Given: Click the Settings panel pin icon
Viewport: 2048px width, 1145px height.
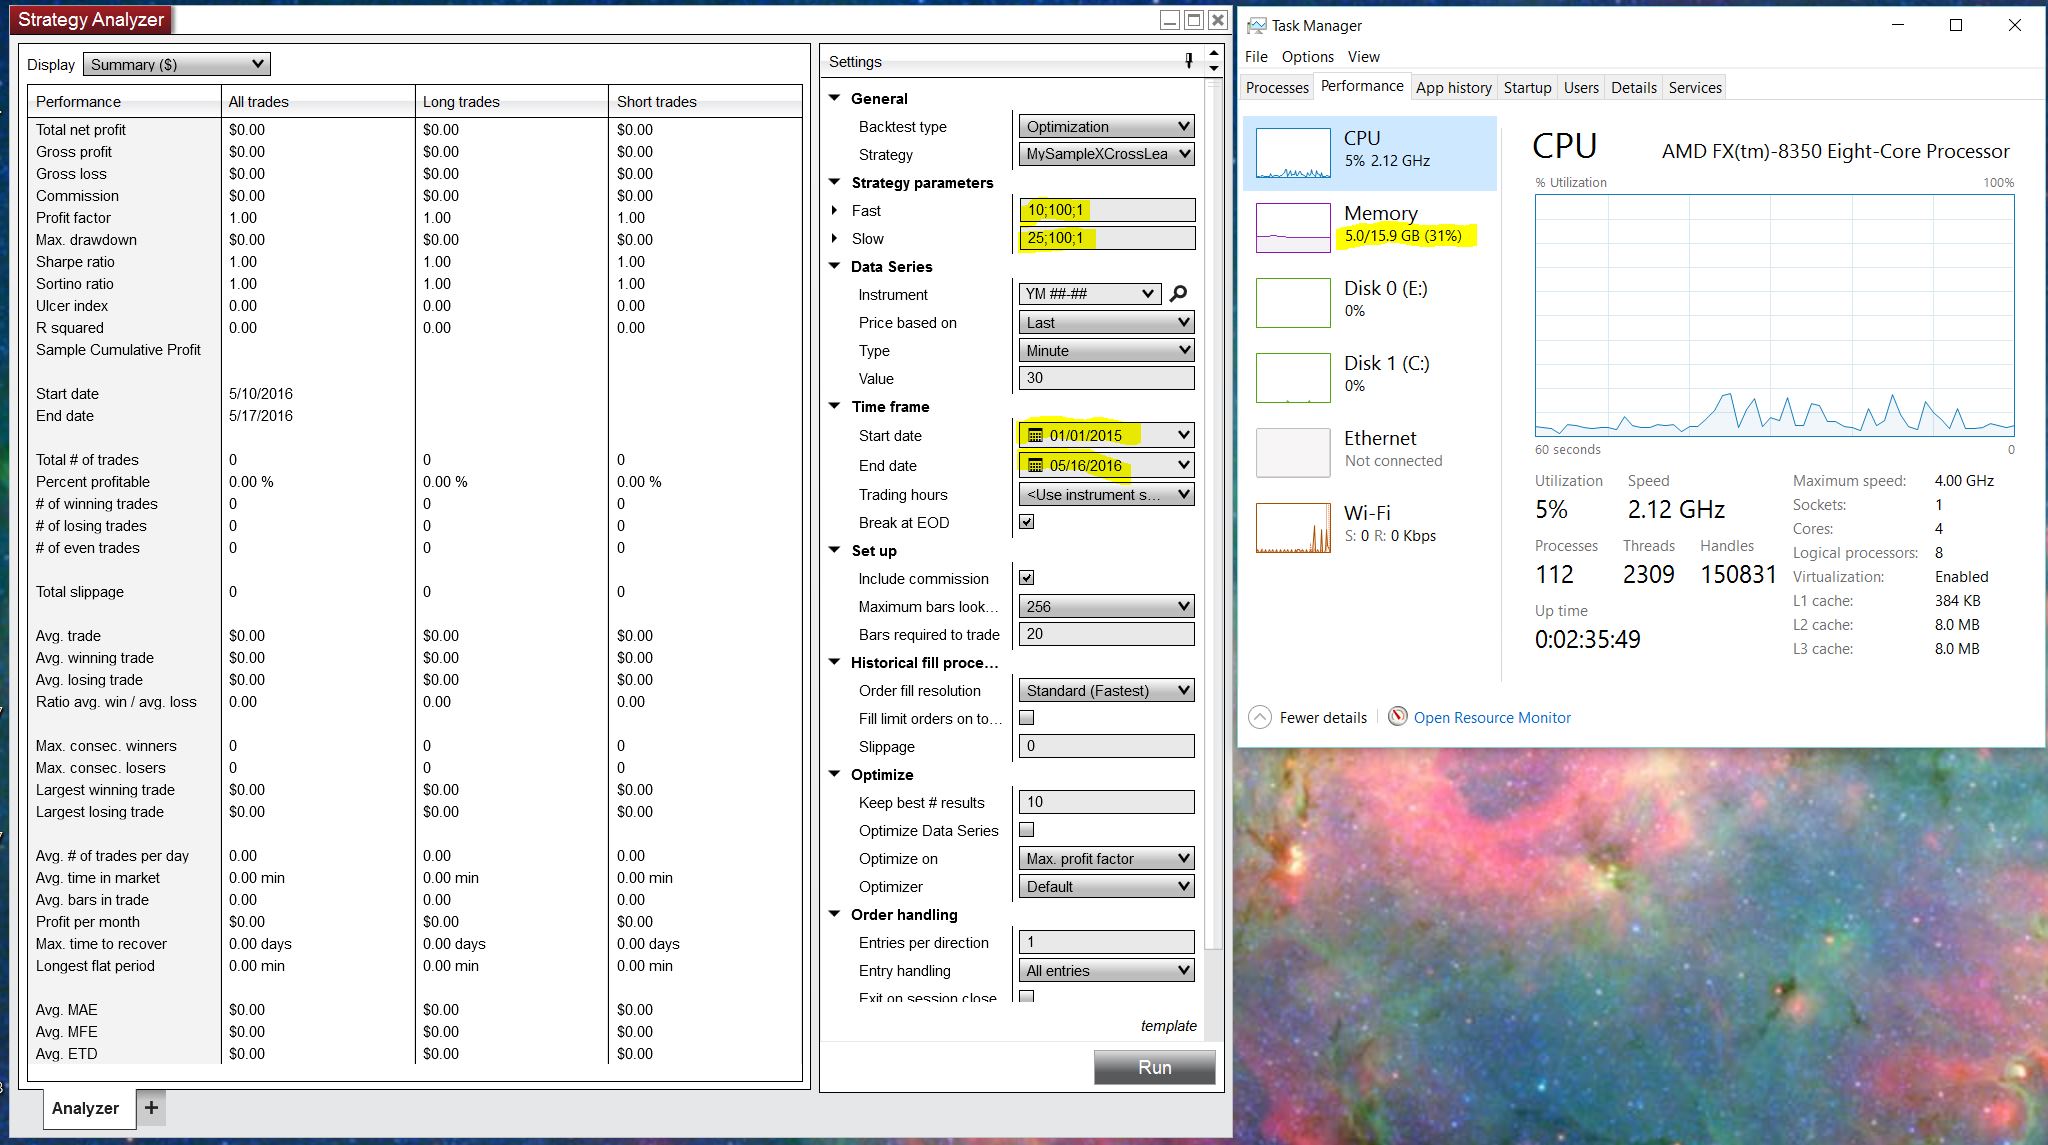Looking at the screenshot, I should pyautogui.click(x=1188, y=61).
